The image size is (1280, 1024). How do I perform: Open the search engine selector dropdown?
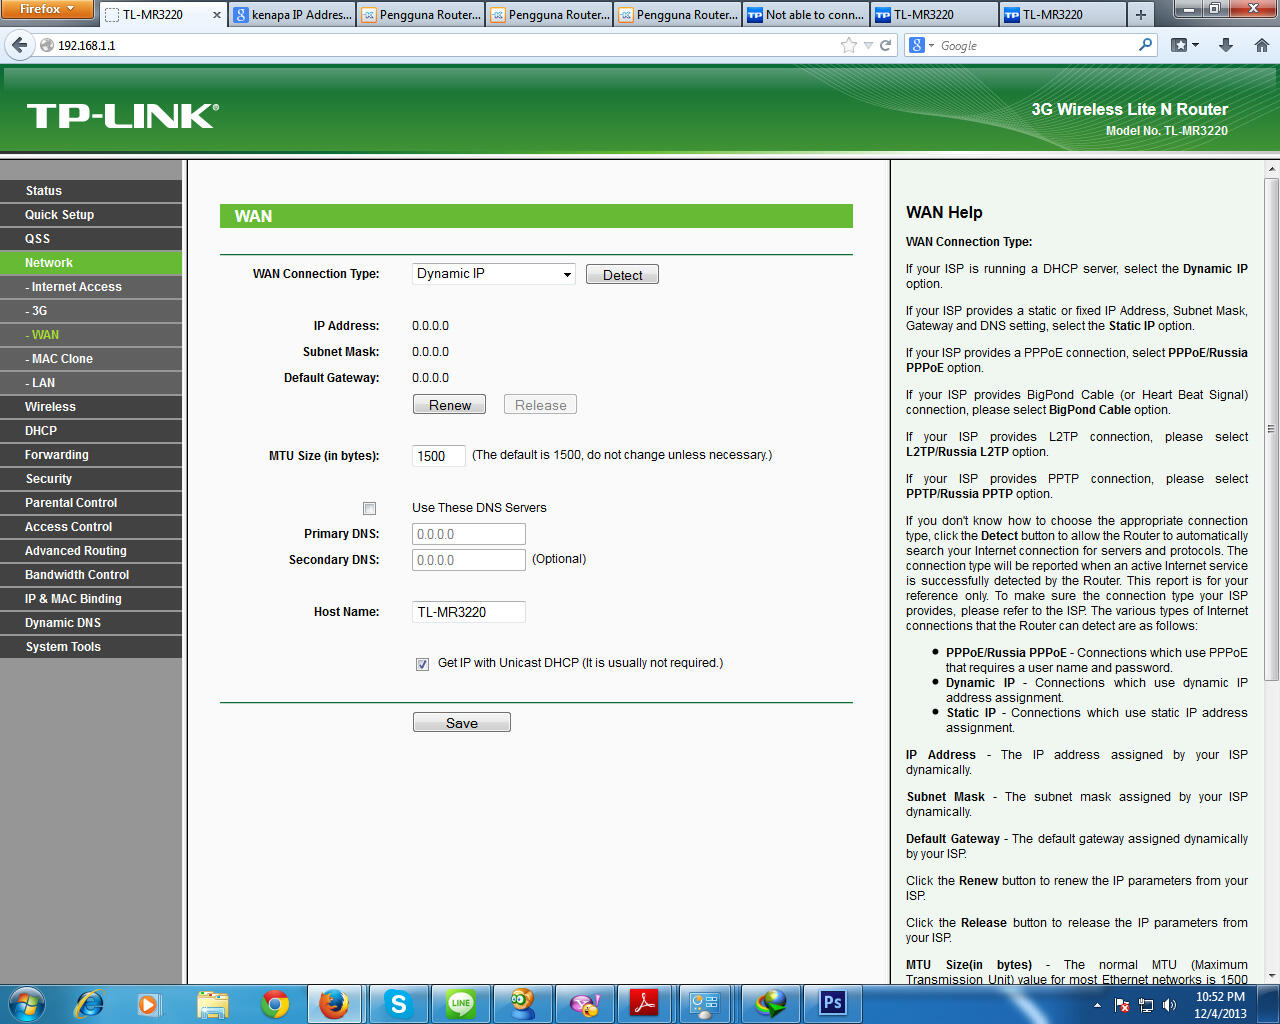[x=922, y=45]
